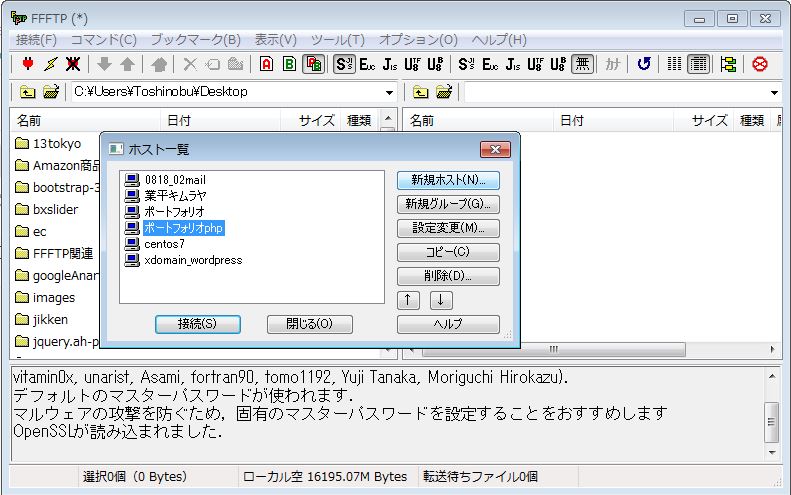Toggle first Shift-JIS host kanji code
This screenshot has height=495, width=791.
click(344, 64)
